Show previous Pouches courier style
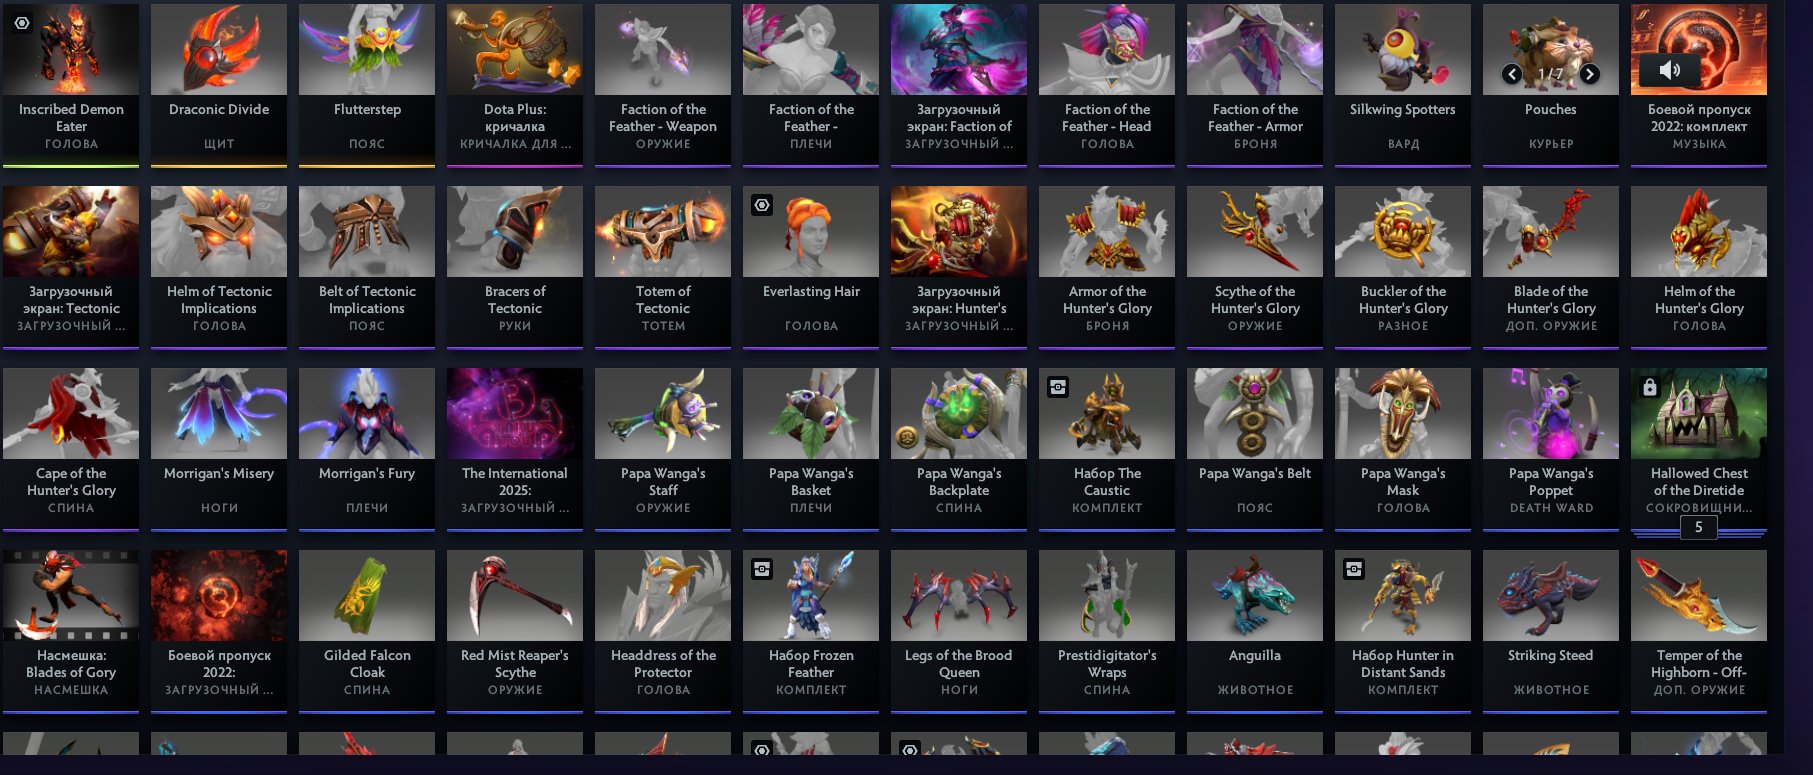 (1512, 74)
